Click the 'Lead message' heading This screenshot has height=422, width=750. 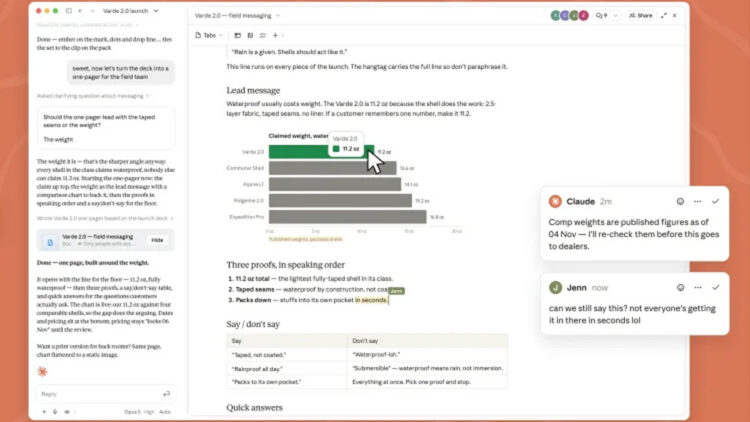point(253,90)
